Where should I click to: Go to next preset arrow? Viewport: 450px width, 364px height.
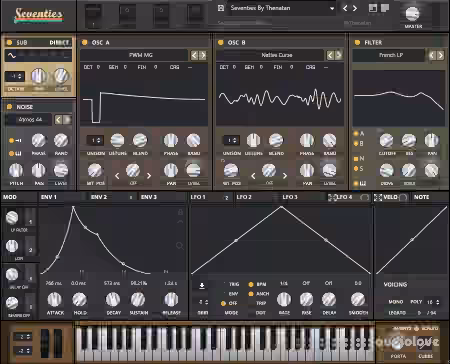(x=355, y=8)
